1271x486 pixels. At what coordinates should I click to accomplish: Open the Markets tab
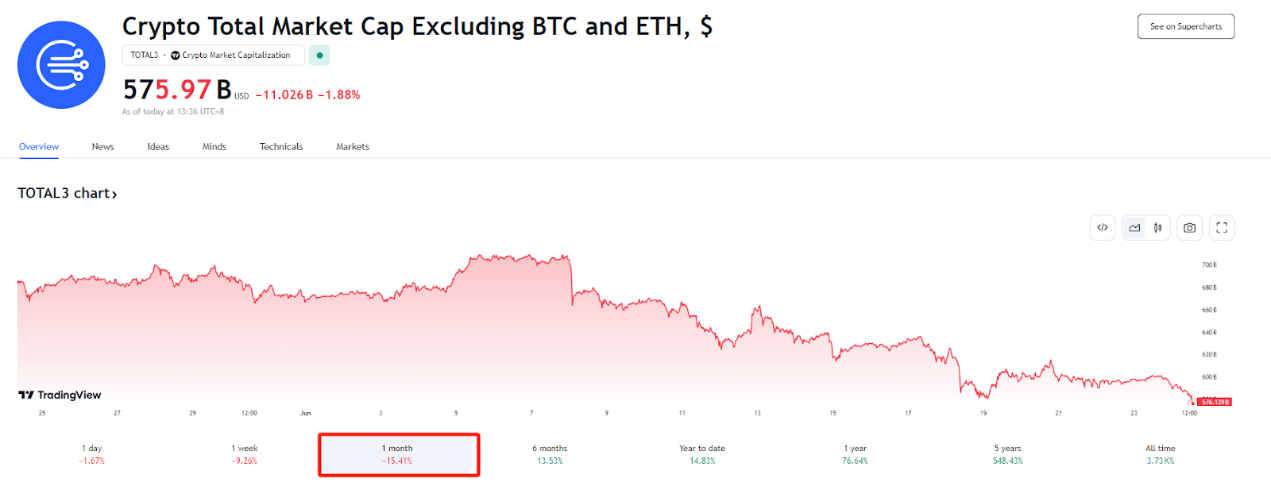pos(353,147)
